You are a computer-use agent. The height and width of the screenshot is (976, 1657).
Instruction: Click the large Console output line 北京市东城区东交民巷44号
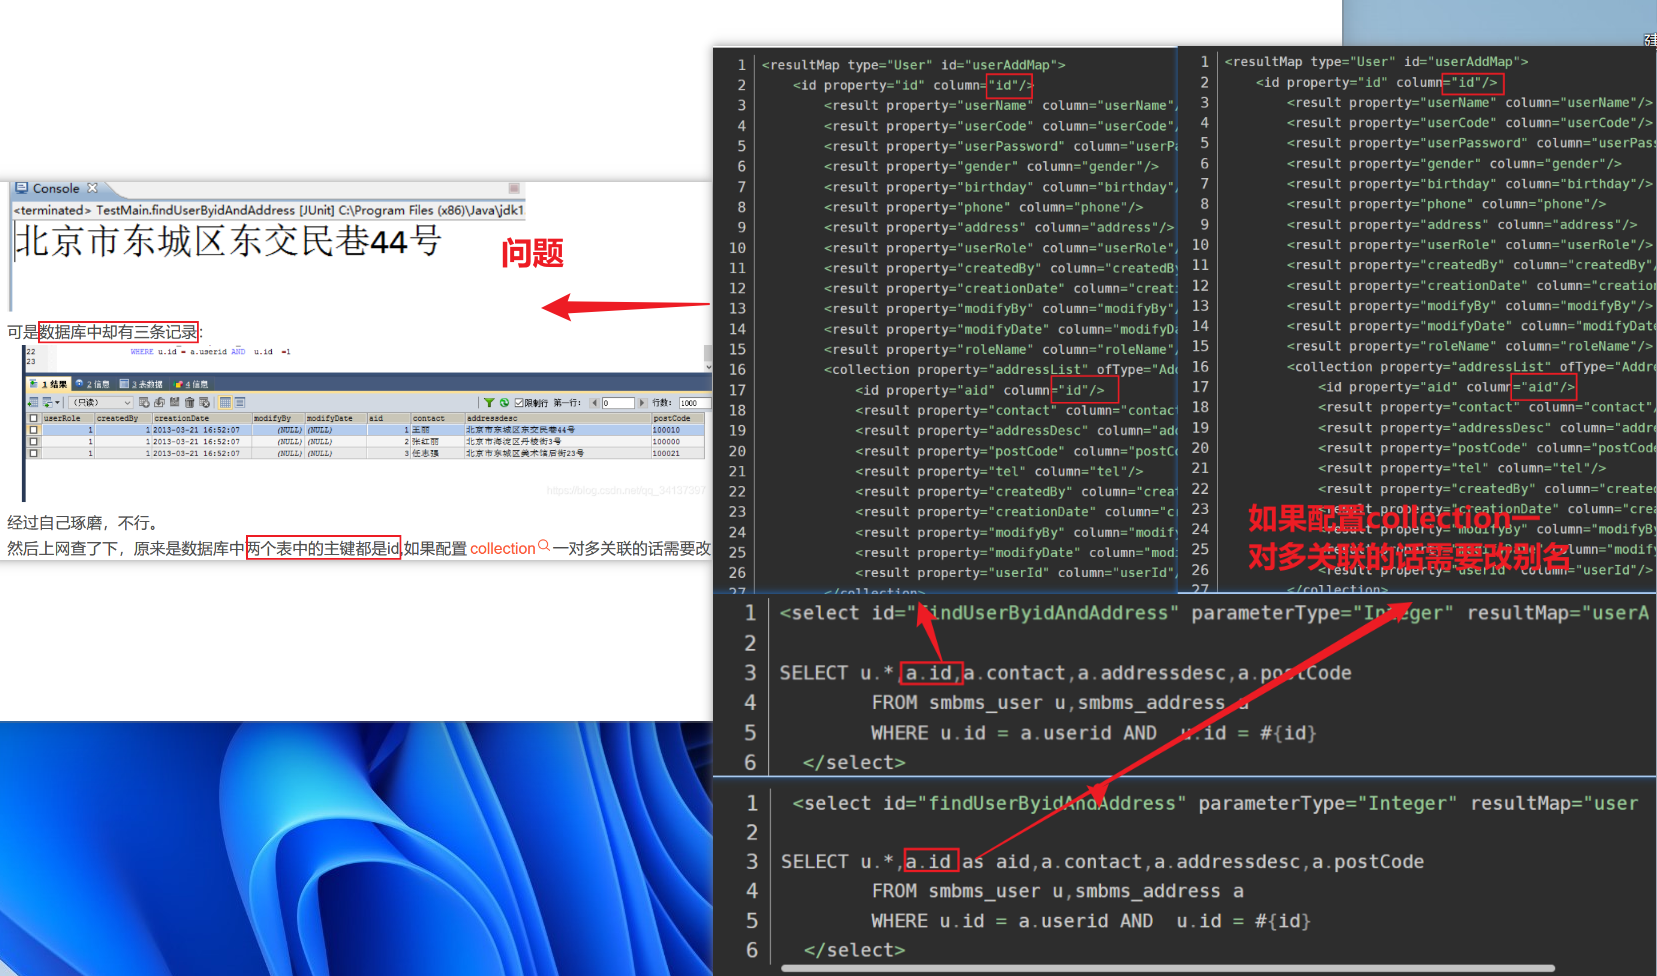pos(227,241)
